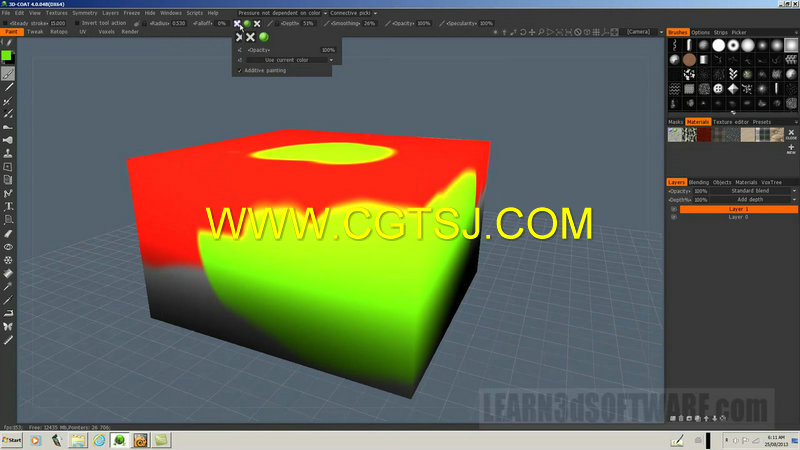Switch to the Options tab

tap(701, 32)
